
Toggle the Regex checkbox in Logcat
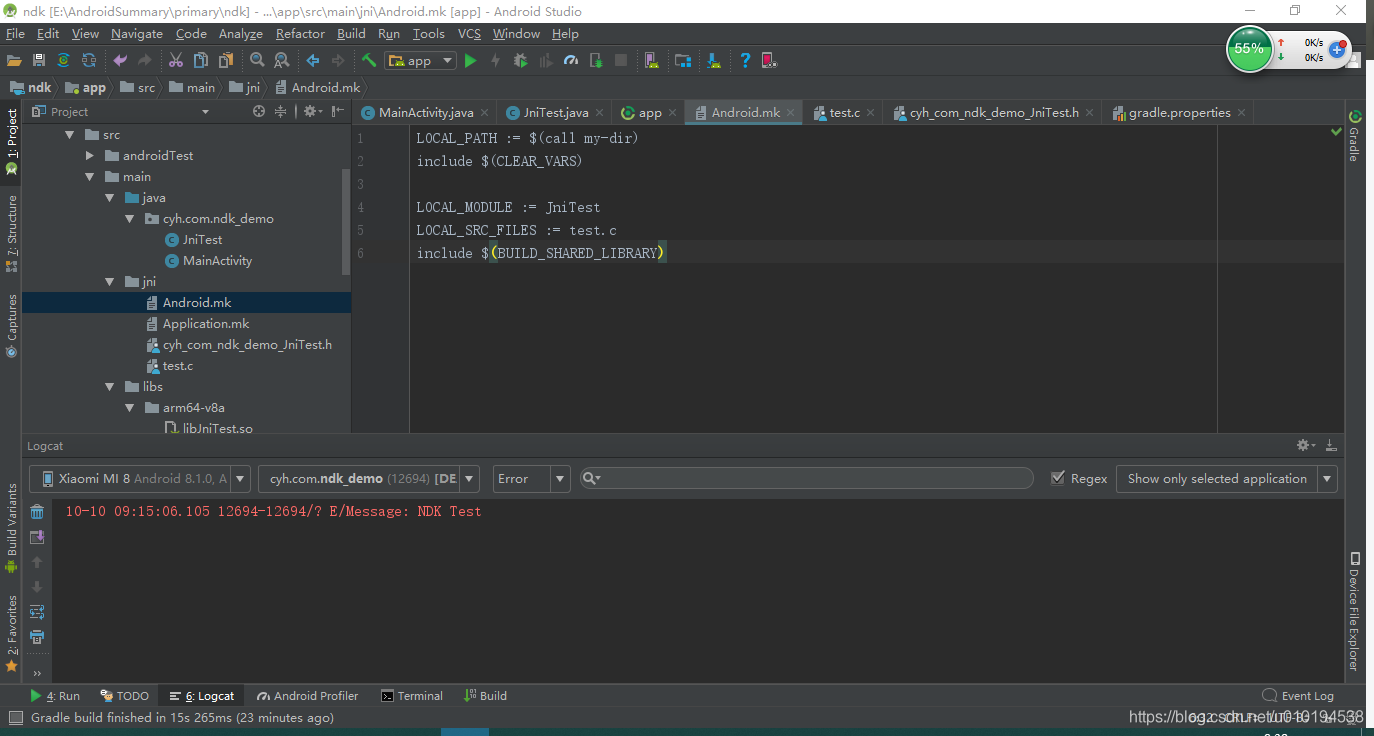pyautogui.click(x=1058, y=478)
